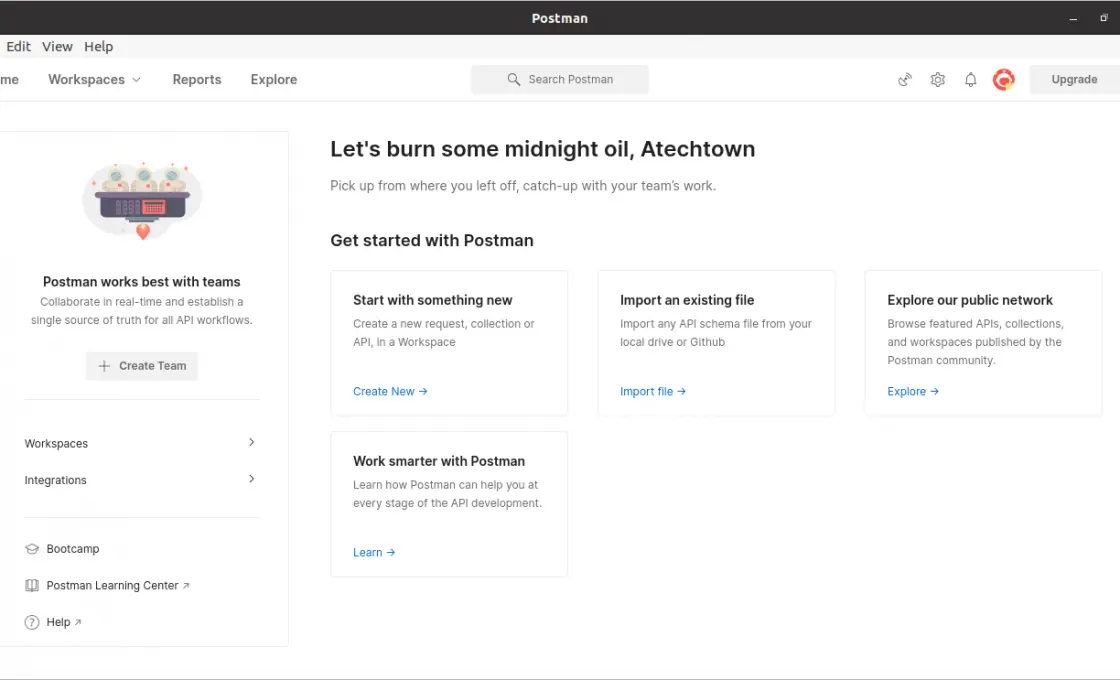
Task: Click the Integrations sidebar label
Action: point(56,480)
